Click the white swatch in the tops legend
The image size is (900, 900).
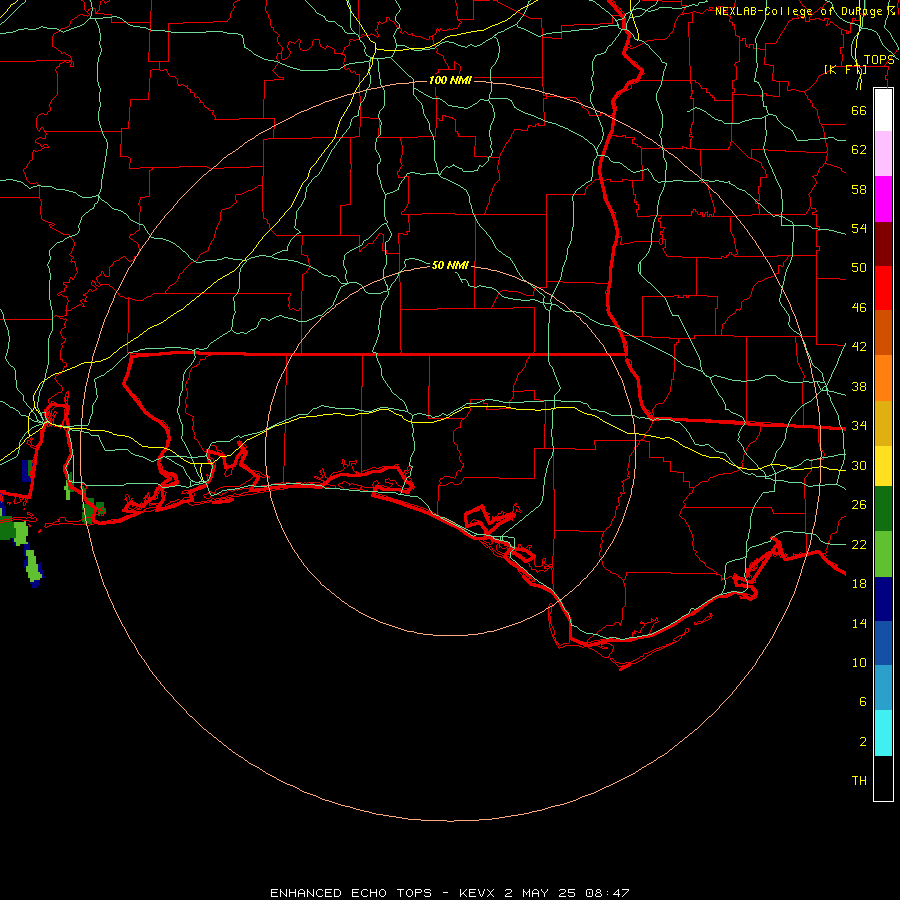click(x=883, y=110)
